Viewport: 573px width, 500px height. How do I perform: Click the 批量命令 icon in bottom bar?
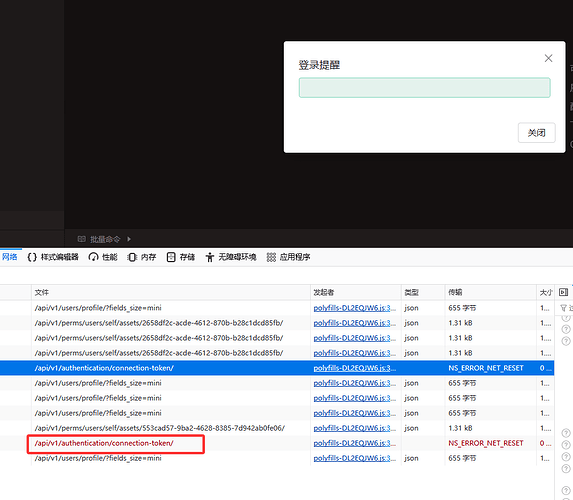click(81, 239)
